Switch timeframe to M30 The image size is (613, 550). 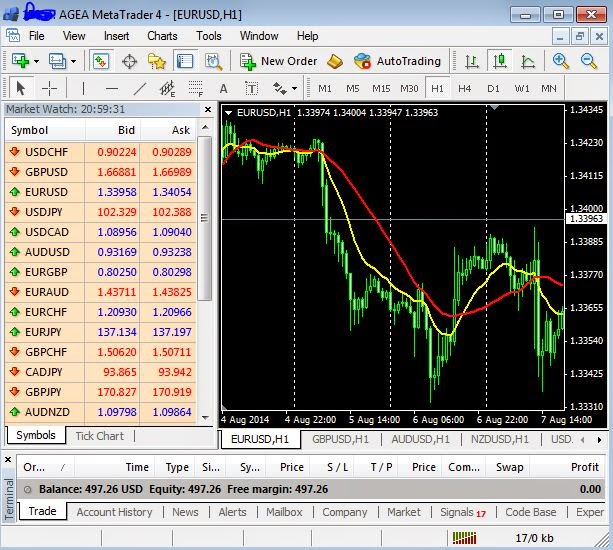coord(409,89)
